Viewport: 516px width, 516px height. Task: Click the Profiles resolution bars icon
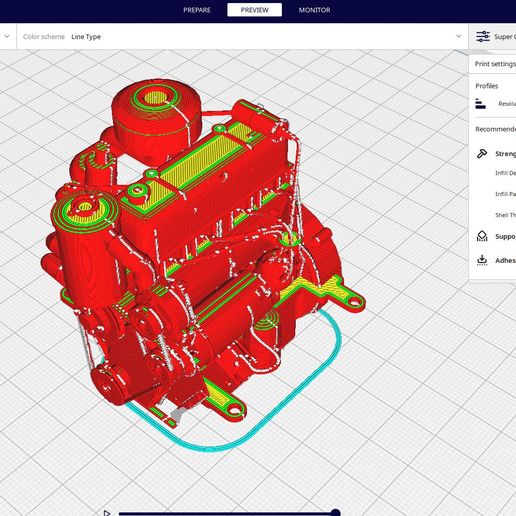[480, 104]
